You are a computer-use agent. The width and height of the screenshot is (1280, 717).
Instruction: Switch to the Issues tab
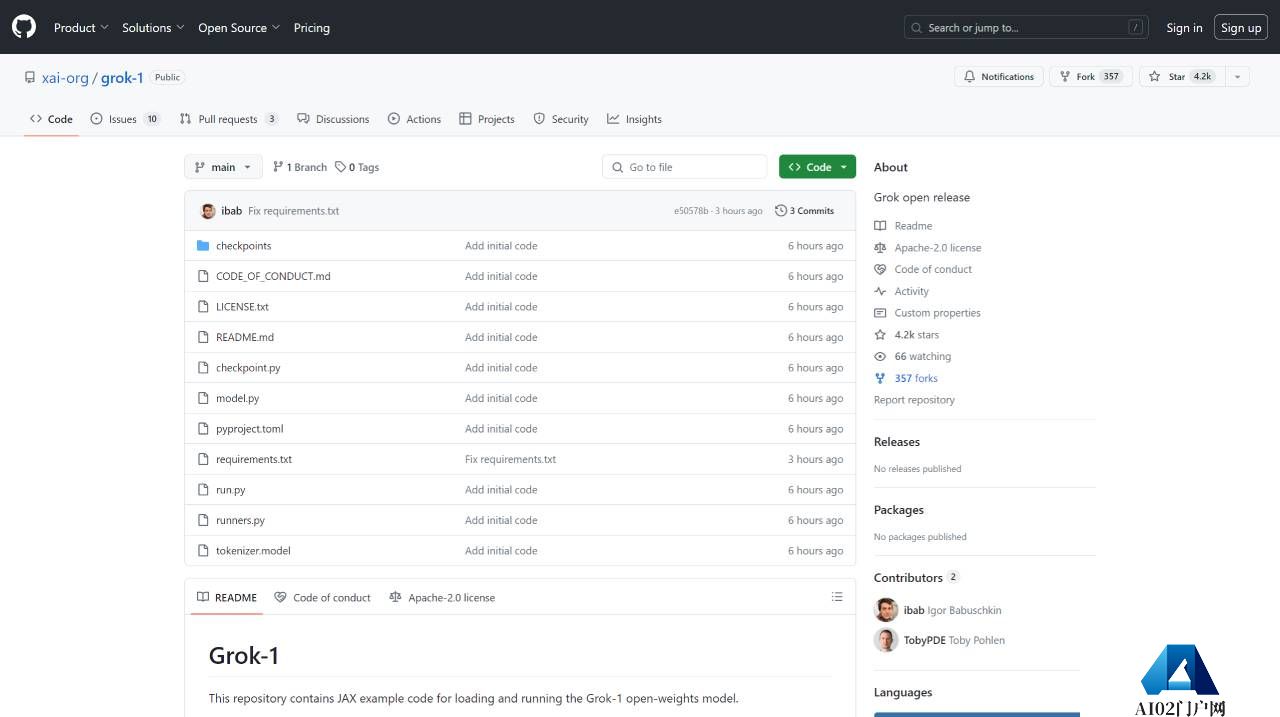click(125, 119)
